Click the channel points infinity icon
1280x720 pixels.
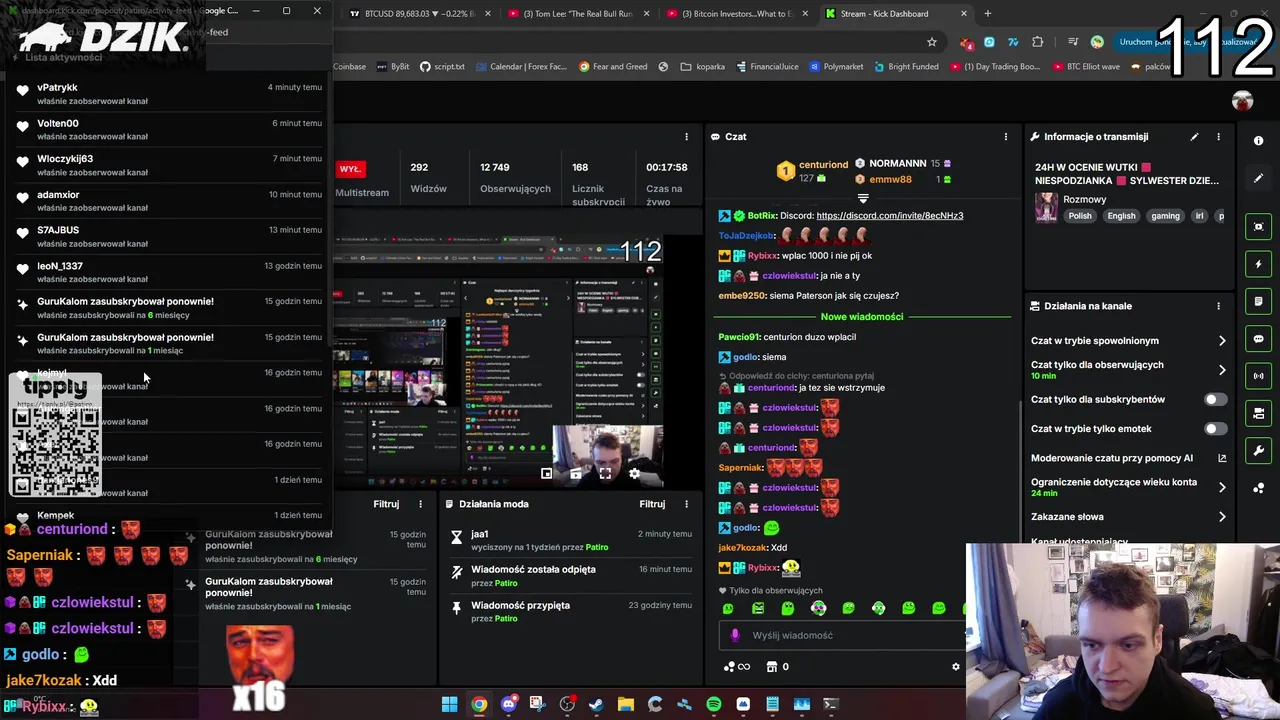736,667
